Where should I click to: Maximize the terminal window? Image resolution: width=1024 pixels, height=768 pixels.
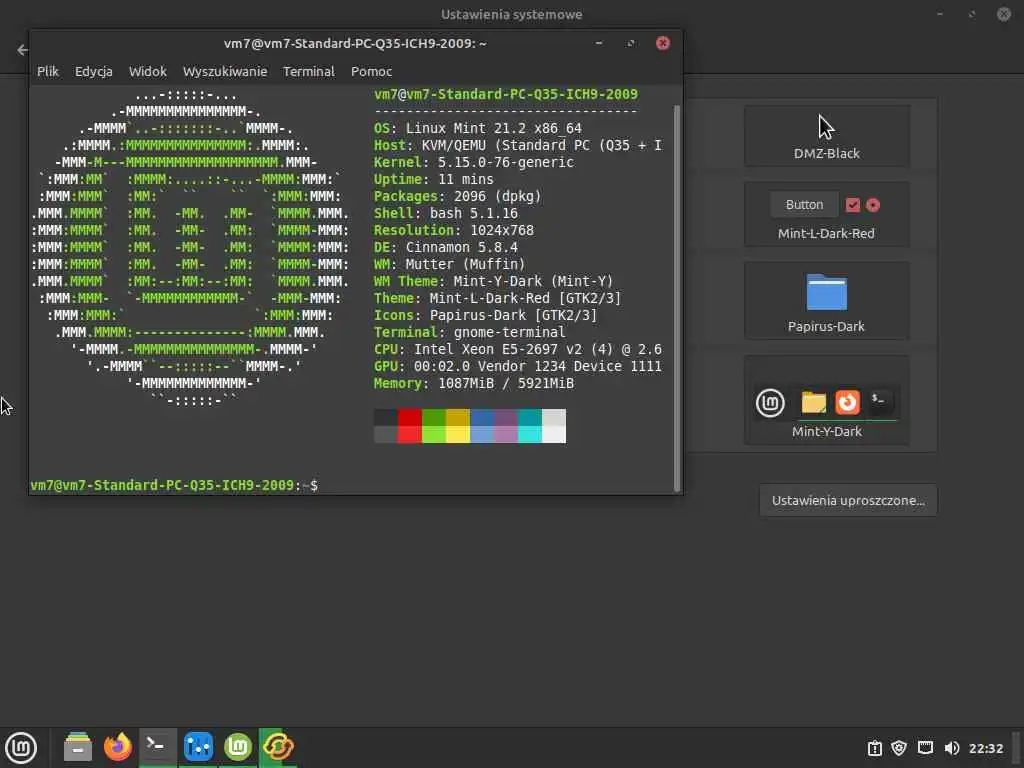pos(631,43)
